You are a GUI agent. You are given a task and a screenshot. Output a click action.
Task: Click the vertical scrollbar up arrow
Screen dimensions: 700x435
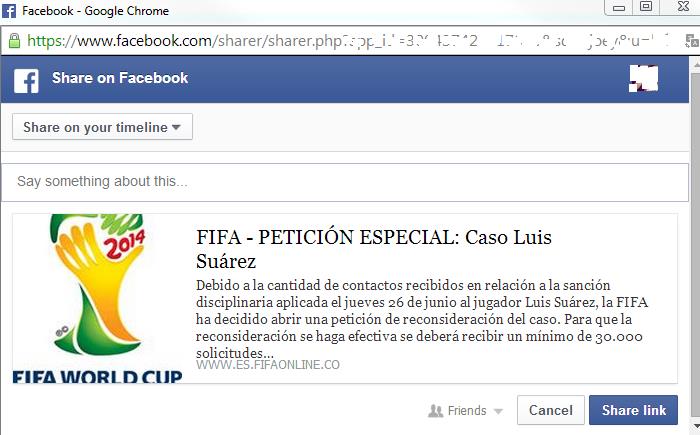click(x=696, y=65)
